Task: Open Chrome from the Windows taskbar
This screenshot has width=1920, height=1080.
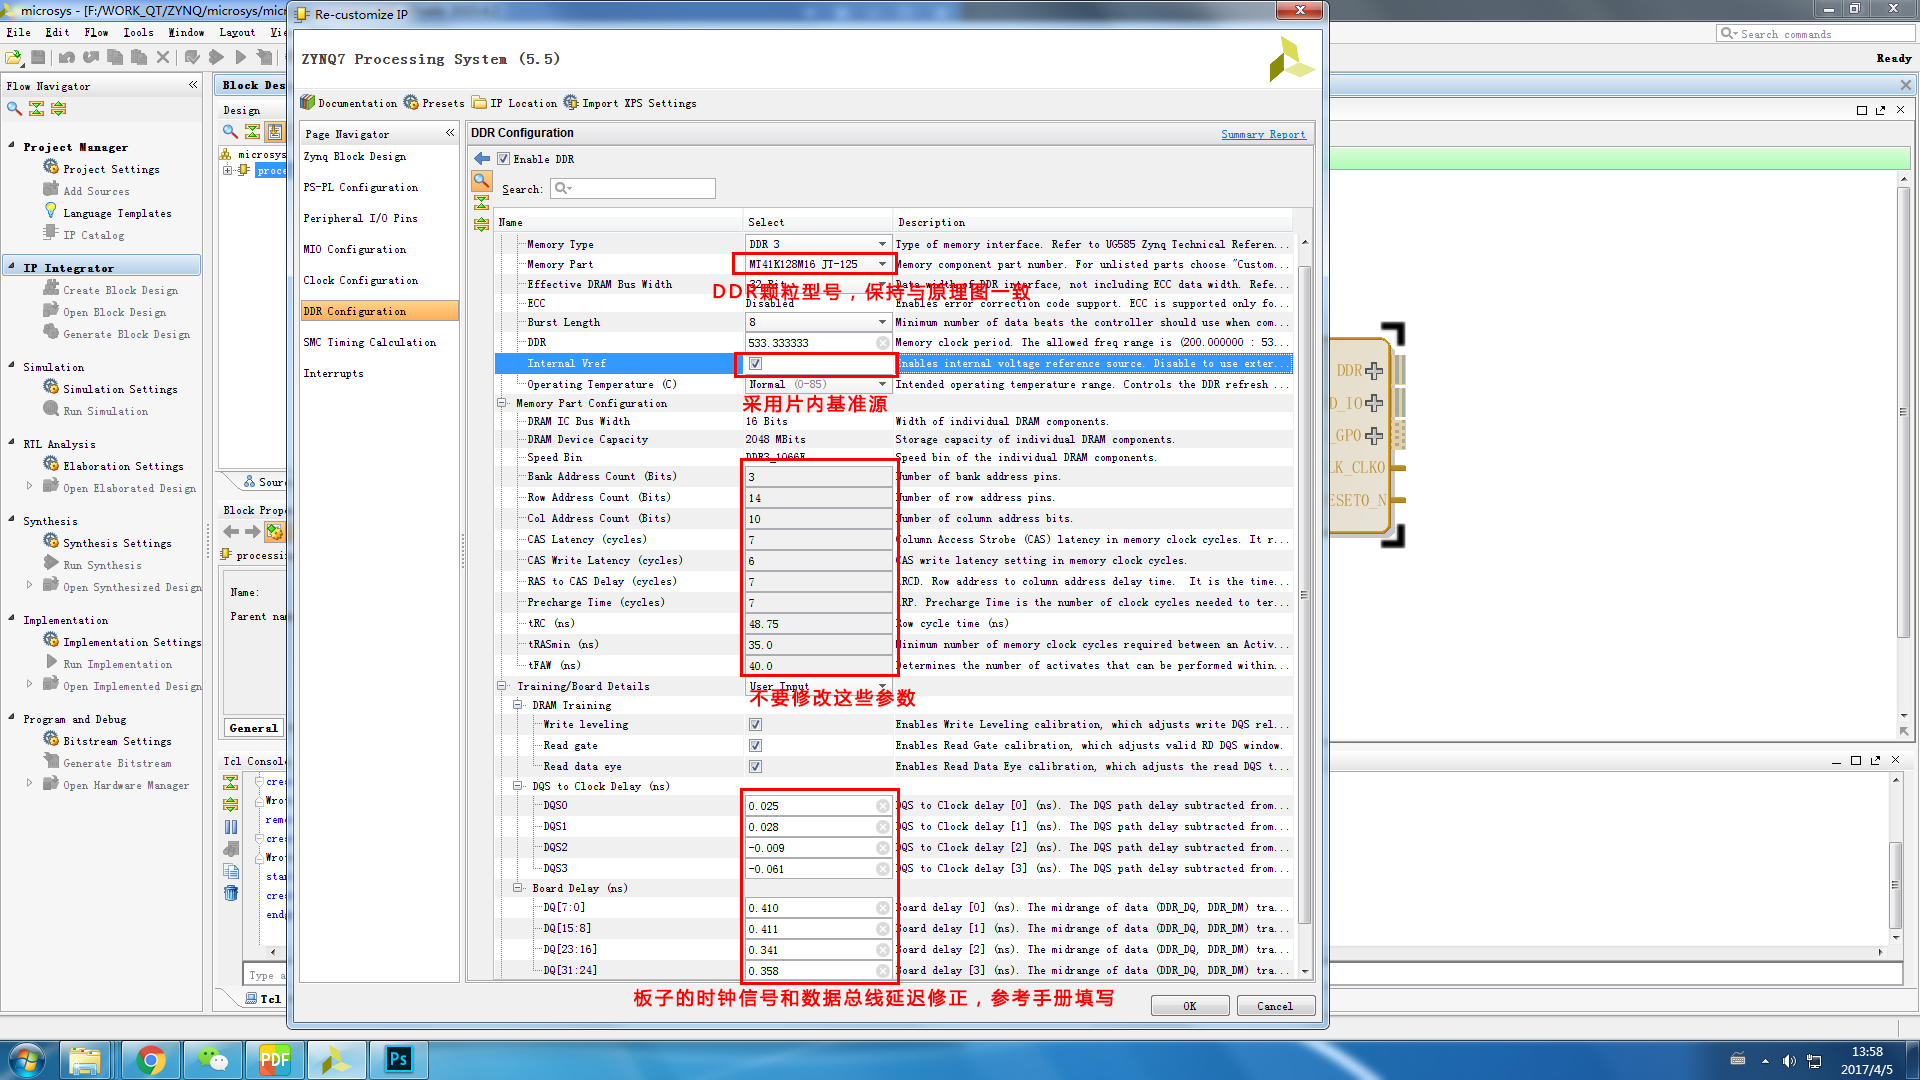Action: click(x=151, y=1060)
